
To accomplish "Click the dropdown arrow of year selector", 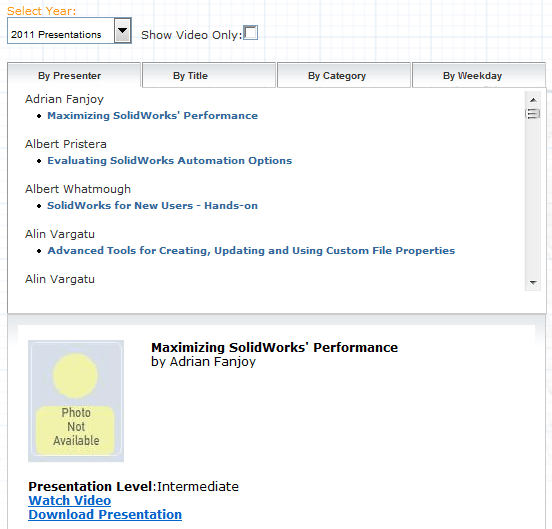I will click(122, 31).
